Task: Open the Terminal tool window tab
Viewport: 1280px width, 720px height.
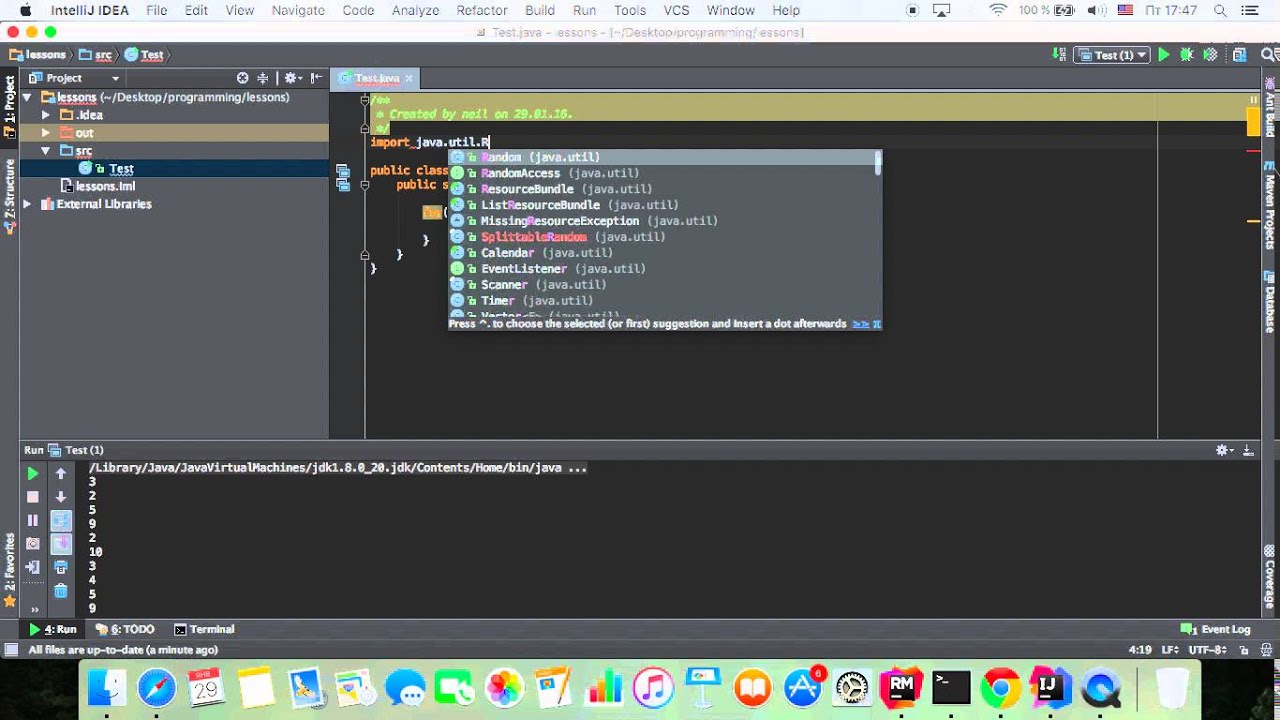Action: [x=204, y=629]
